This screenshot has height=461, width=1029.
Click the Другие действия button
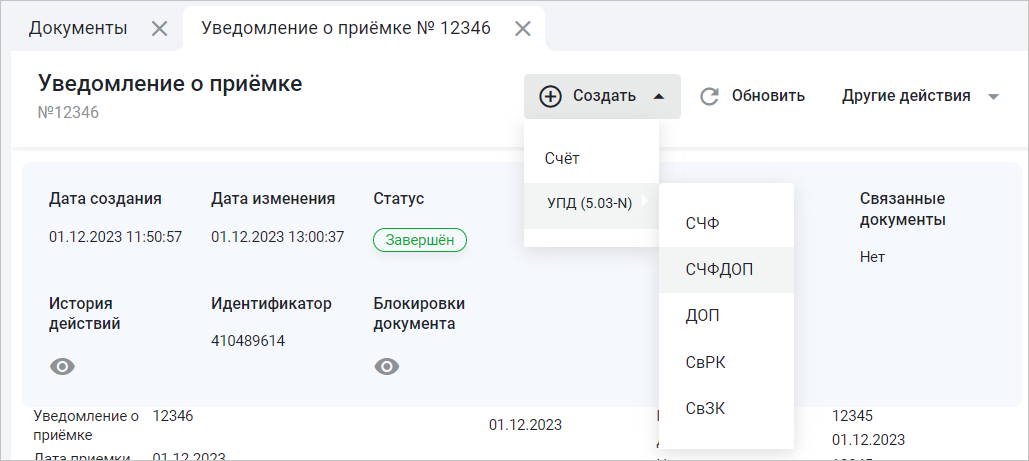pos(905,96)
